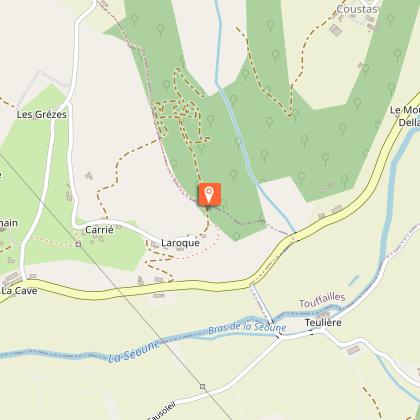Click the La Séoune river name
This screenshot has height=420, width=420.
(134, 352)
